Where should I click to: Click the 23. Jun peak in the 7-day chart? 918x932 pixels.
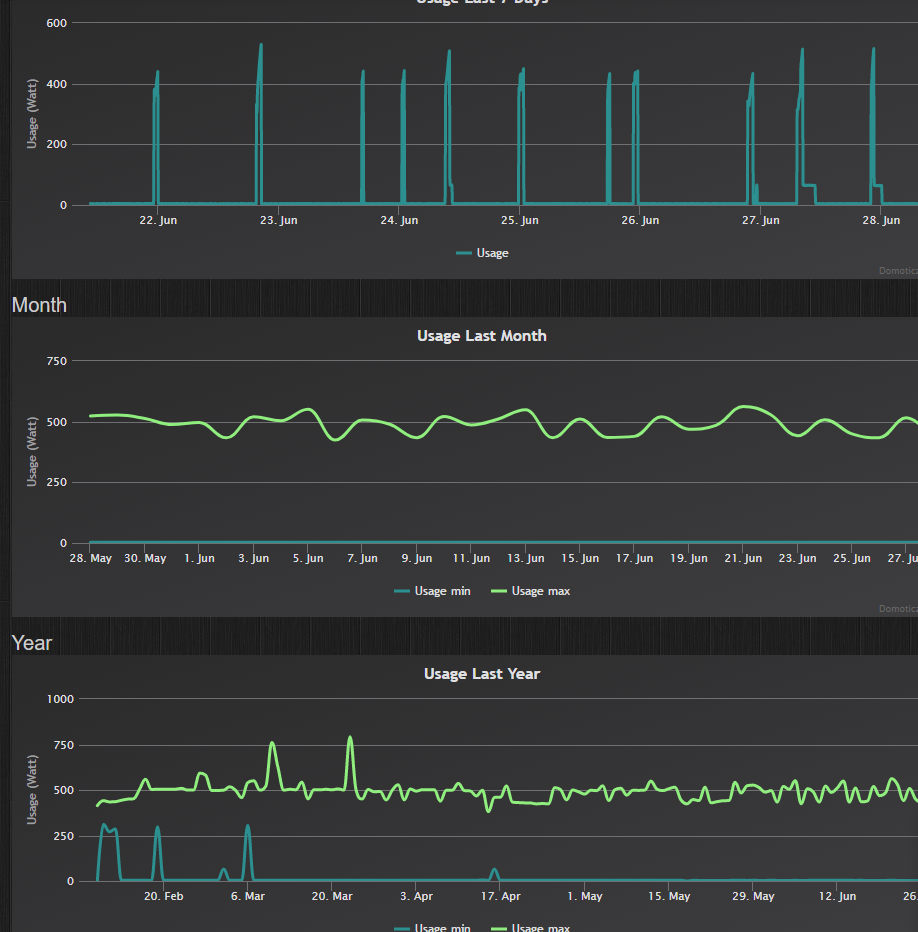(261, 46)
